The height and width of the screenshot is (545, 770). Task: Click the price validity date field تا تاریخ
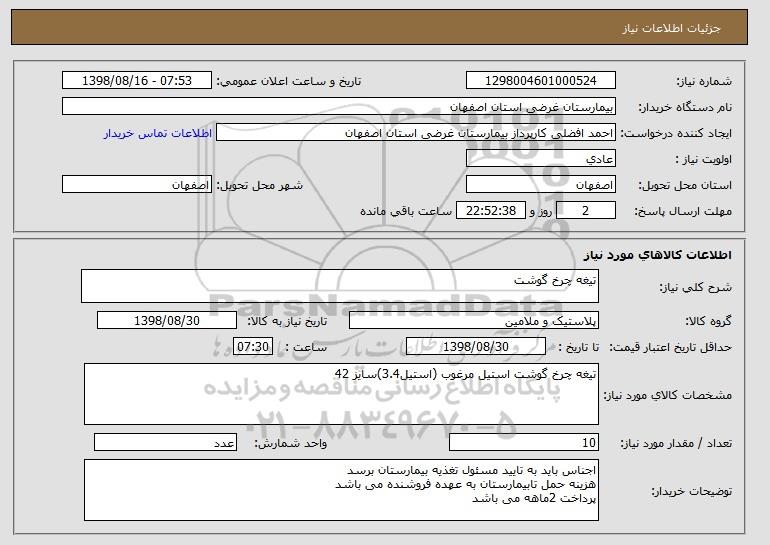click(x=476, y=347)
